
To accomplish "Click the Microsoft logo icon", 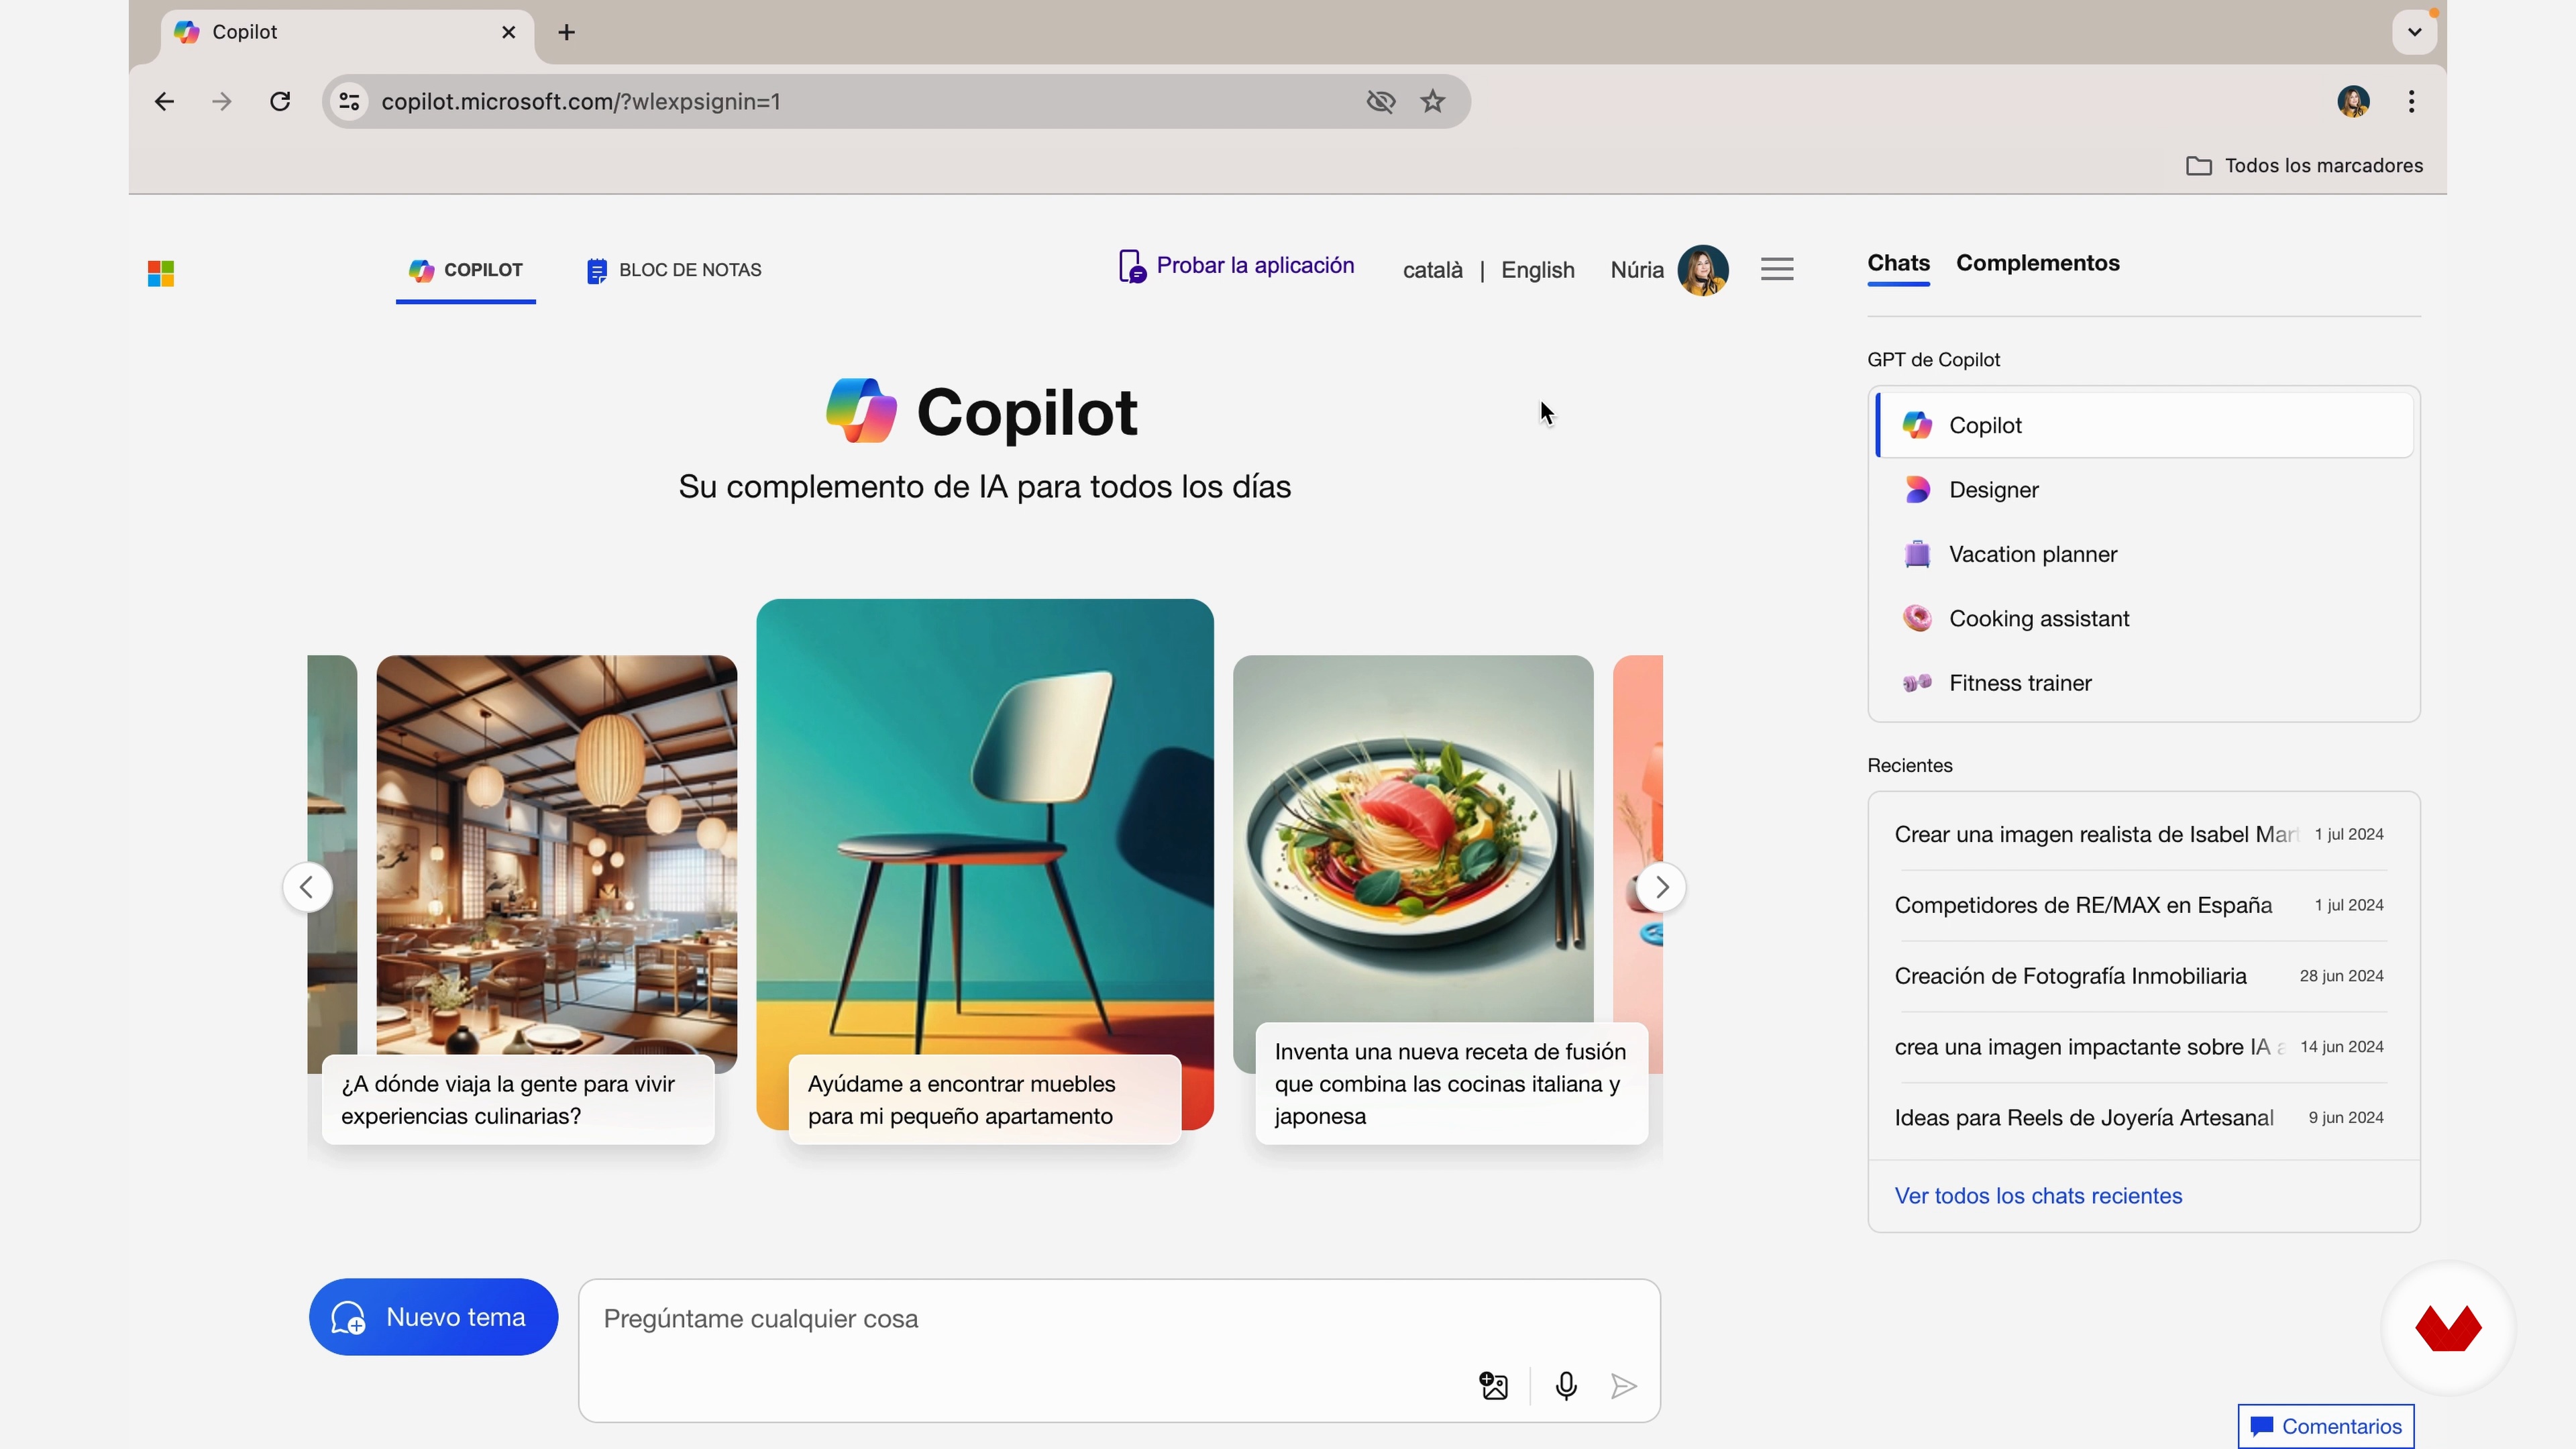I will click(x=161, y=273).
